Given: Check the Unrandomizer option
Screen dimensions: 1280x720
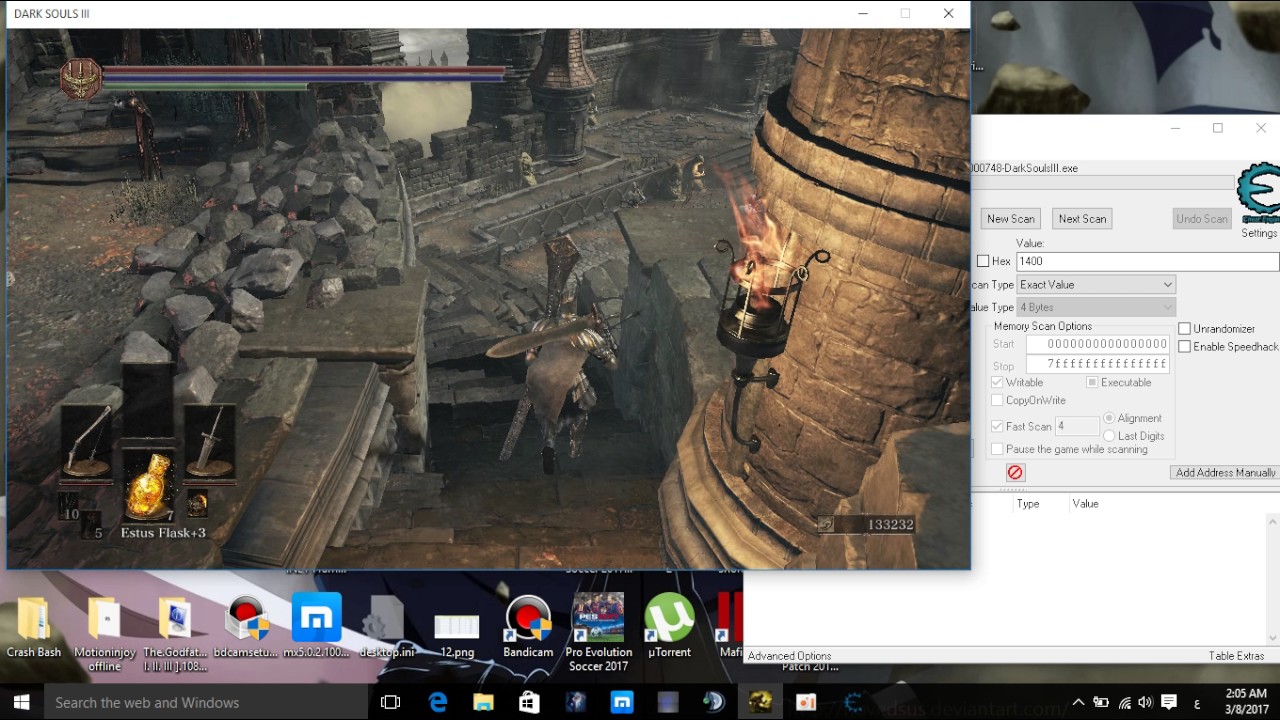Looking at the screenshot, I should coord(1184,329).
